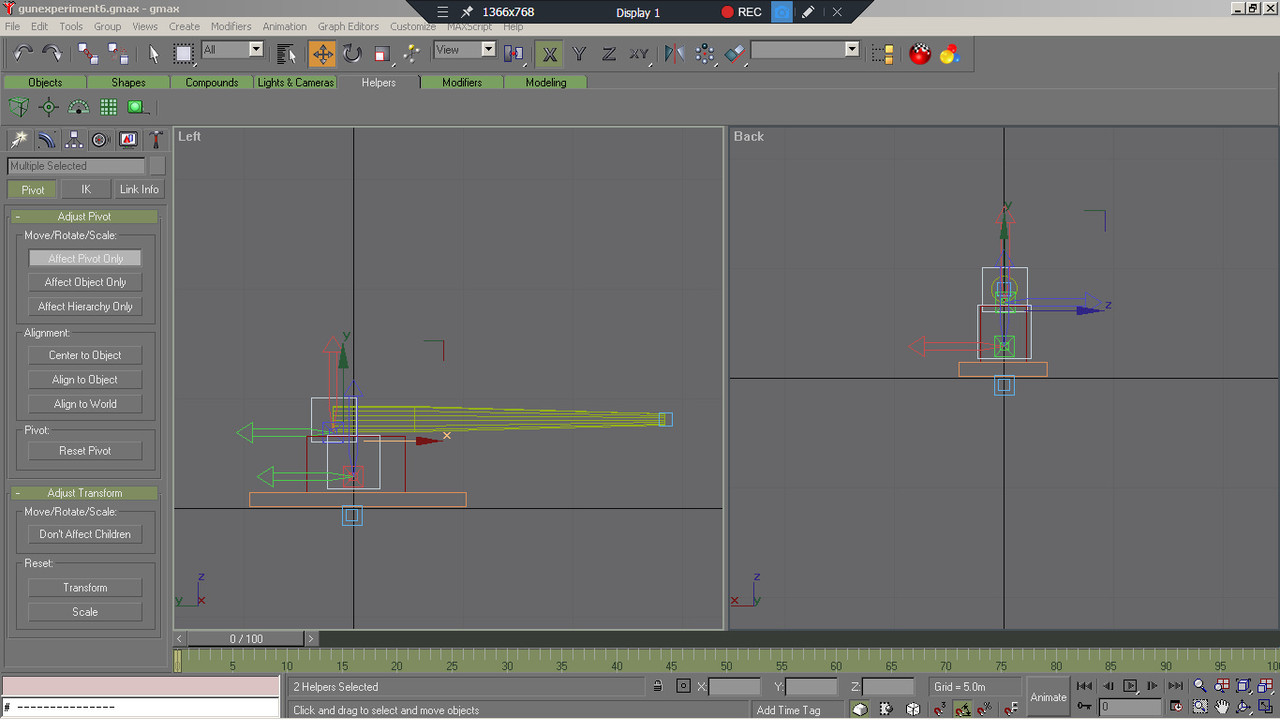The height and width of the screenshot is (720, 1280).
Task: Select the Dummy helper box icon
Action: tap(18, 107)
